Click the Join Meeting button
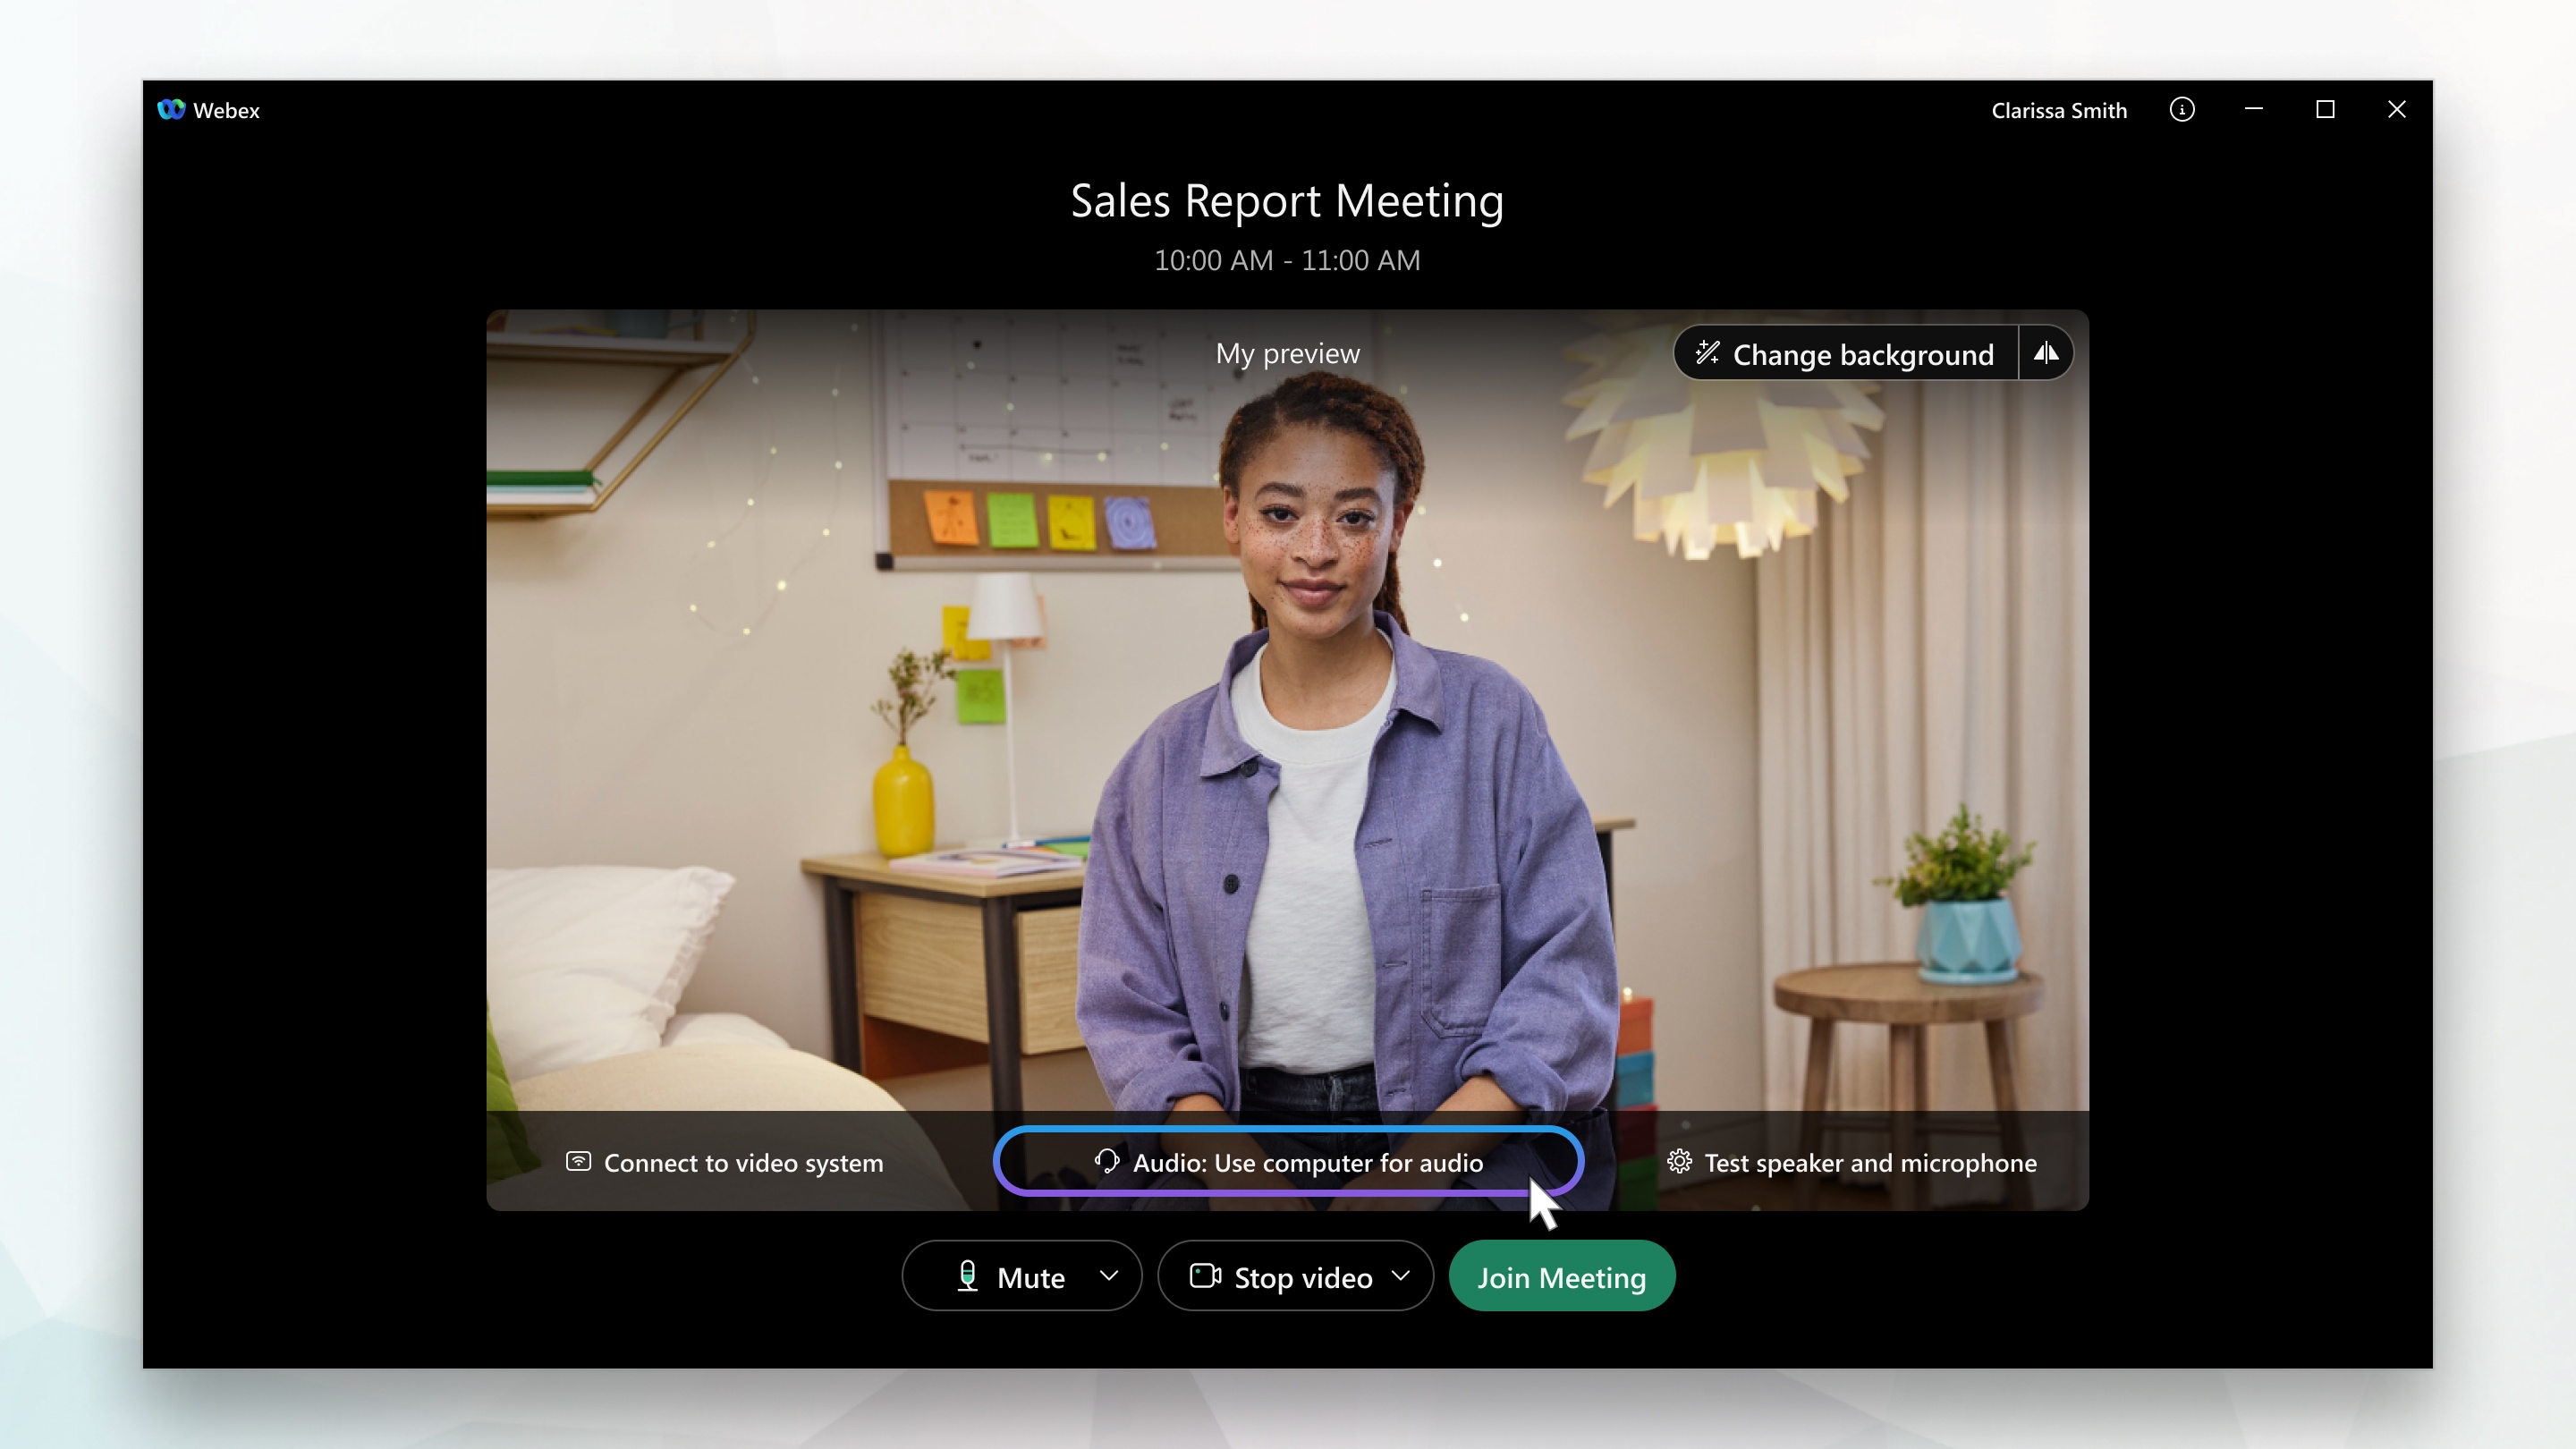2576x1449 pixels. click(x=1563, y=1277)
